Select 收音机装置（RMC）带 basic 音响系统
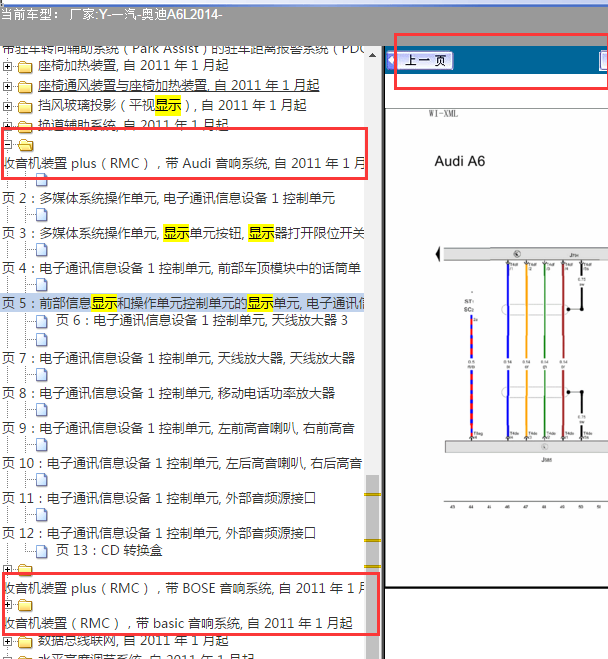 point(178,623)
